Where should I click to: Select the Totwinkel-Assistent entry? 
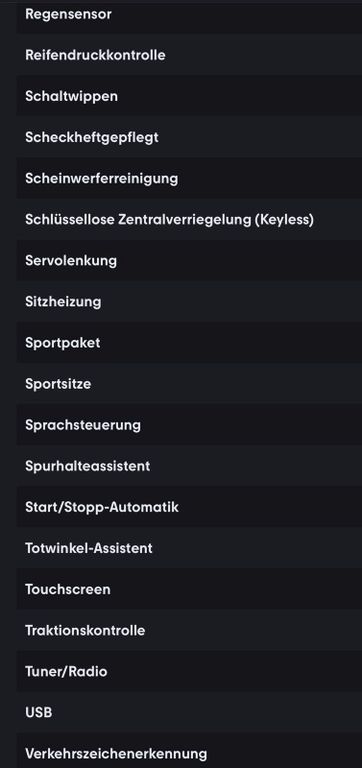(189, 548)
